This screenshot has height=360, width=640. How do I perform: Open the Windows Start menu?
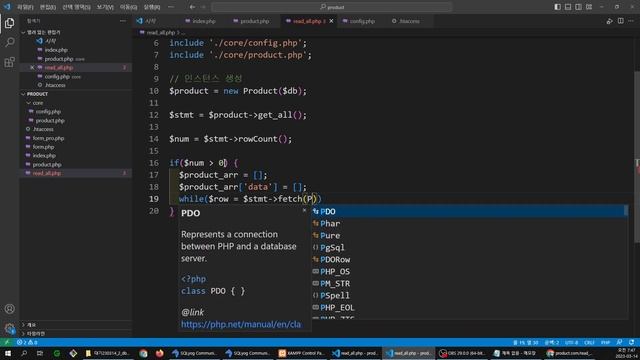8,353
